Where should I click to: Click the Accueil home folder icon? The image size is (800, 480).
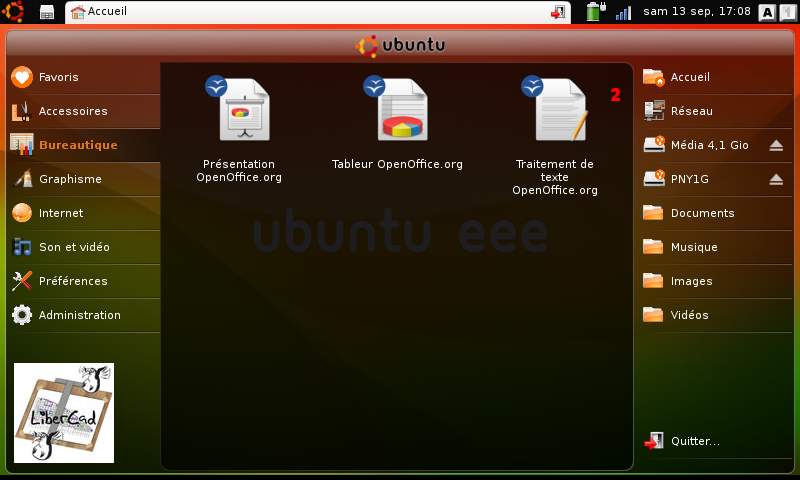(654, 77)
